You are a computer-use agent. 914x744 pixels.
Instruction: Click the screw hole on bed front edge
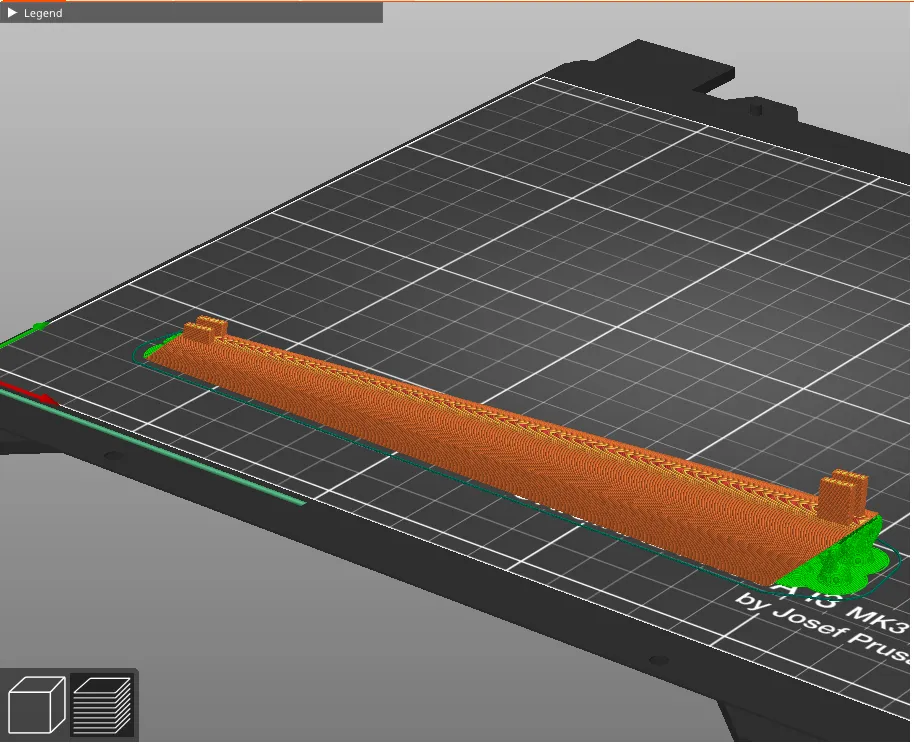[657, 660]
